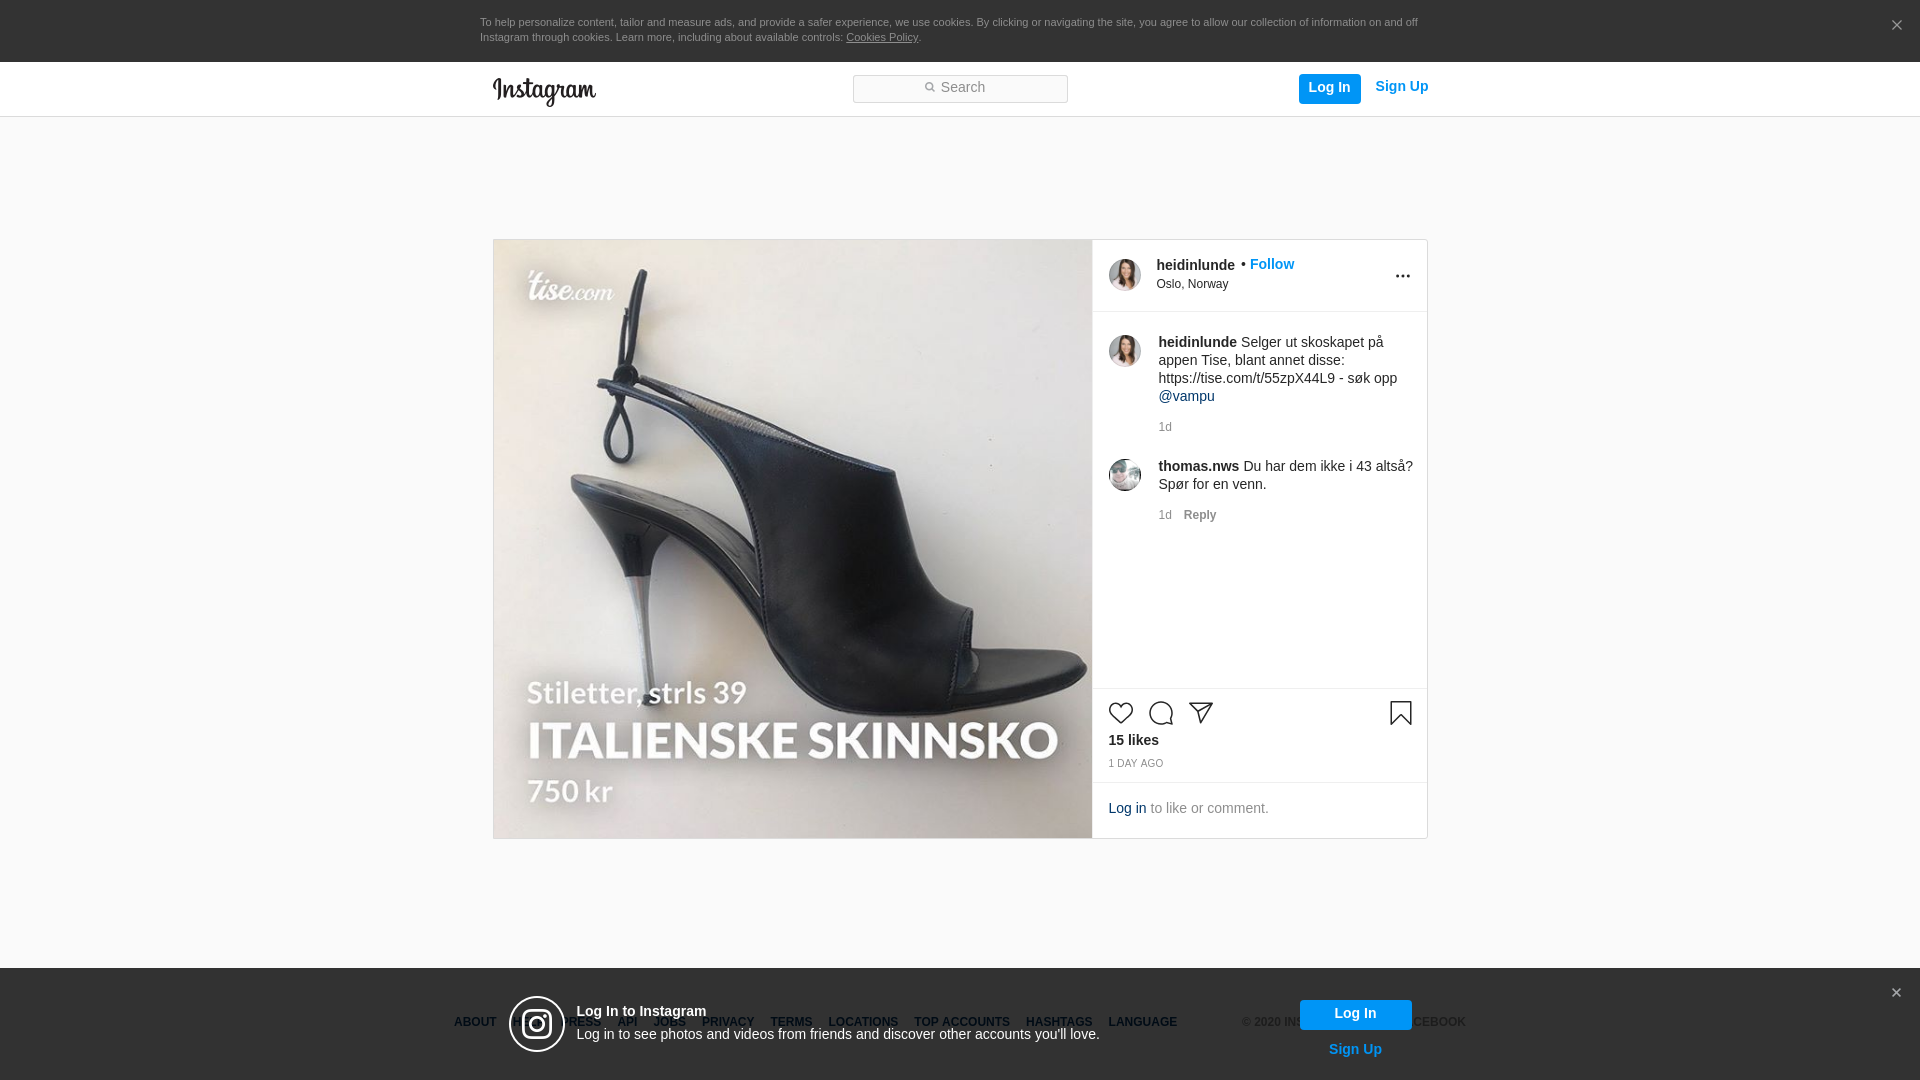Save post with bookmark icon
This screenshot has height=1080, width=1920.
(x=1401, y=713)
